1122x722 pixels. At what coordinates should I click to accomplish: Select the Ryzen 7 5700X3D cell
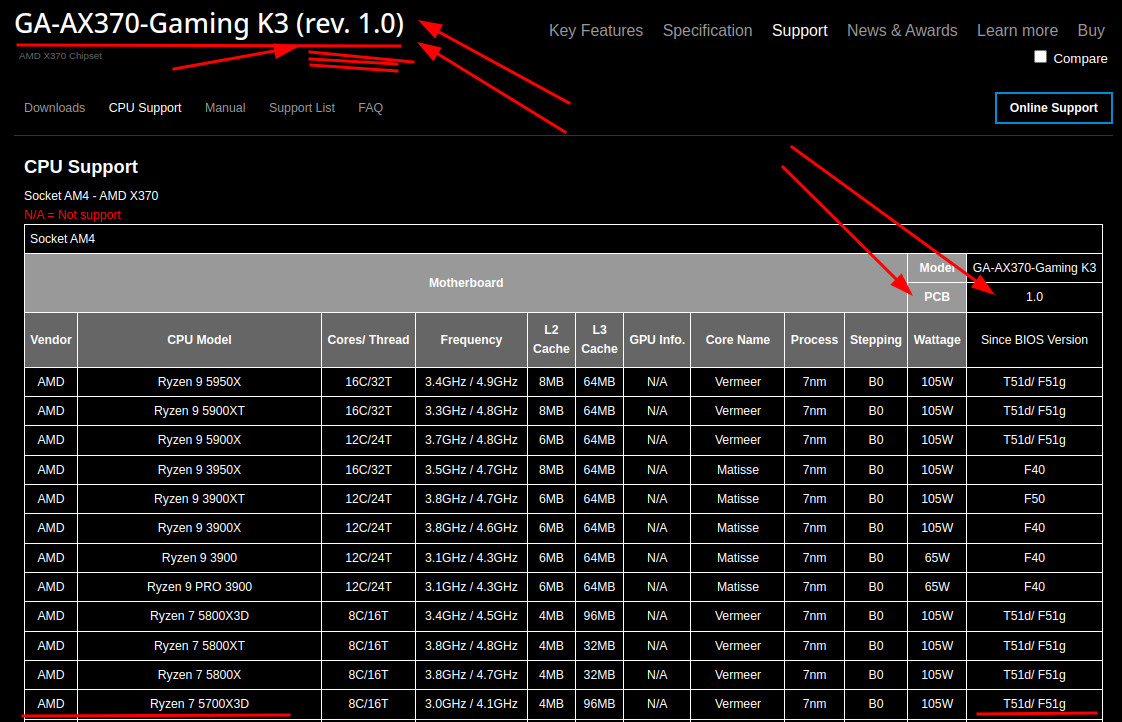tap(199, 704)
